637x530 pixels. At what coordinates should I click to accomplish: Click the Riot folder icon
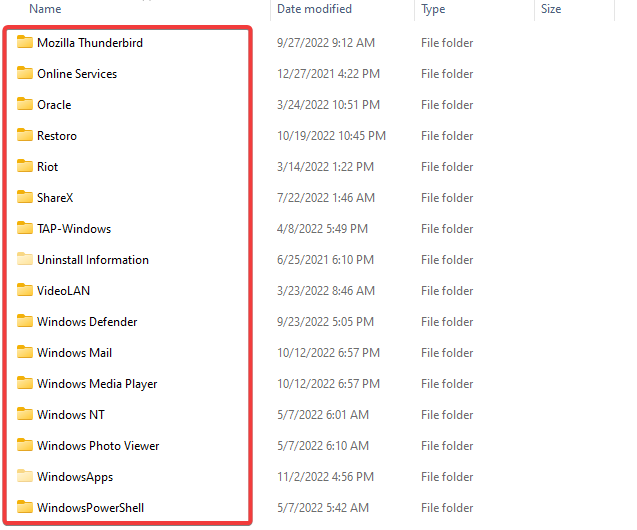coord(25,166)
